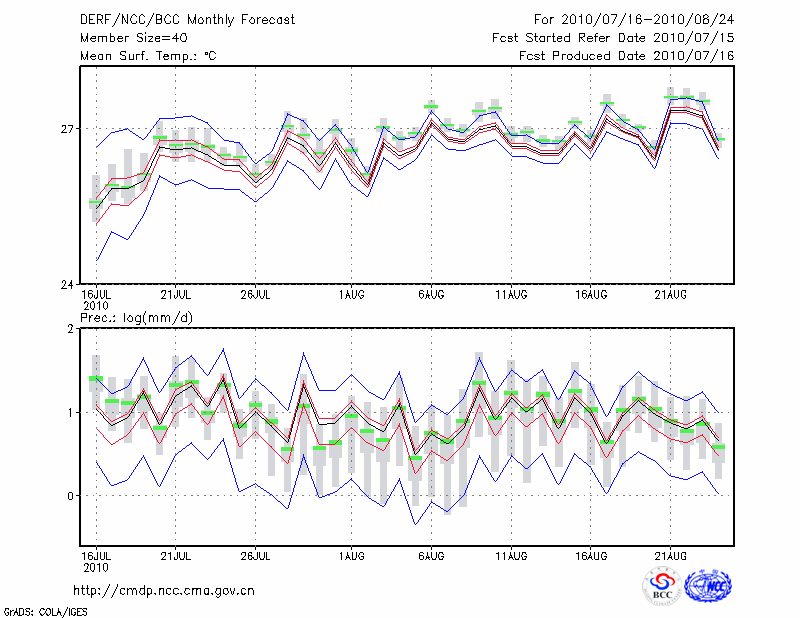Click the Mean Surf. Temp. heading

click(x=148, y=56)
